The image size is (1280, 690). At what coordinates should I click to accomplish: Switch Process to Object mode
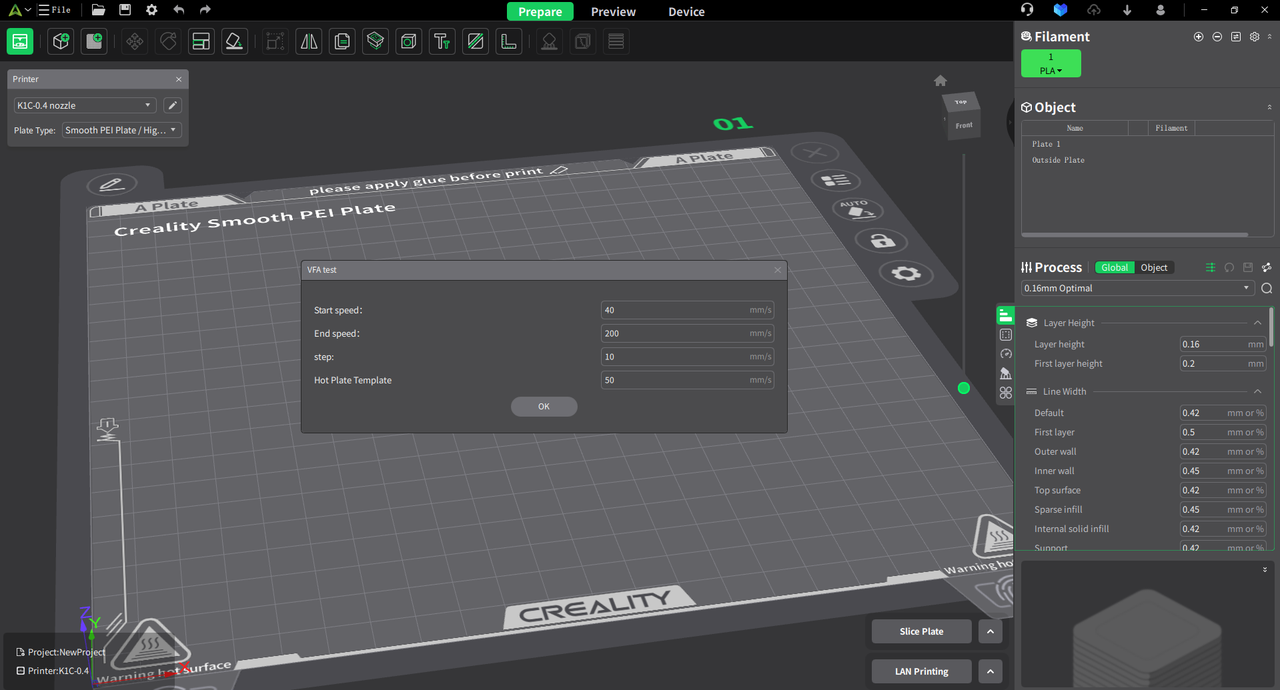coord(1154,268)
